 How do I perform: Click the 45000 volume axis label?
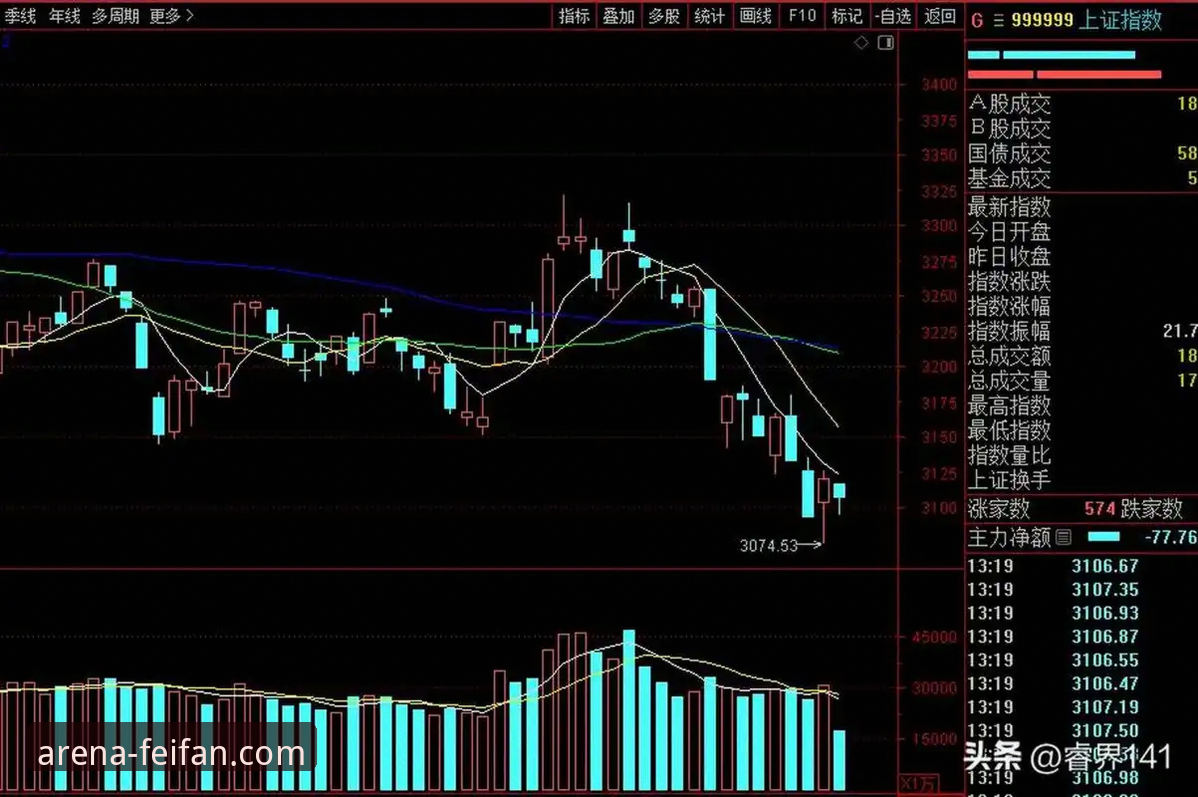pyautogui.click(x=934, y=637)
